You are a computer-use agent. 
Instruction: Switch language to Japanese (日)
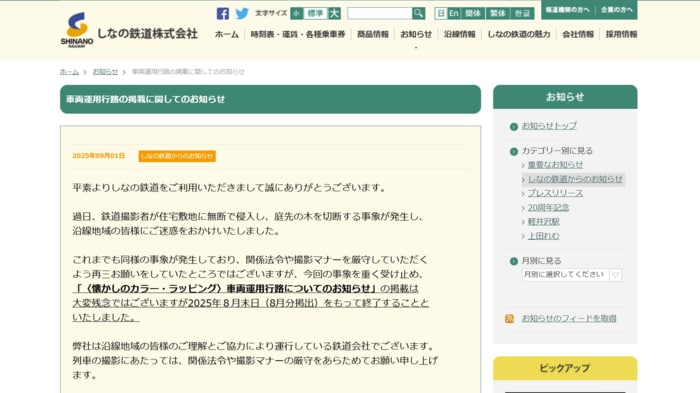point(441,13)
